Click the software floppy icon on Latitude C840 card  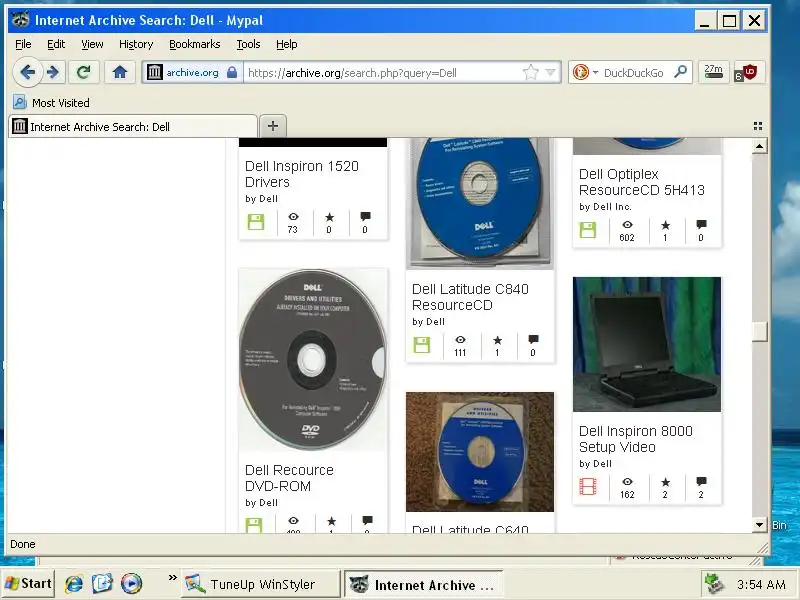[x=421, y=345]
